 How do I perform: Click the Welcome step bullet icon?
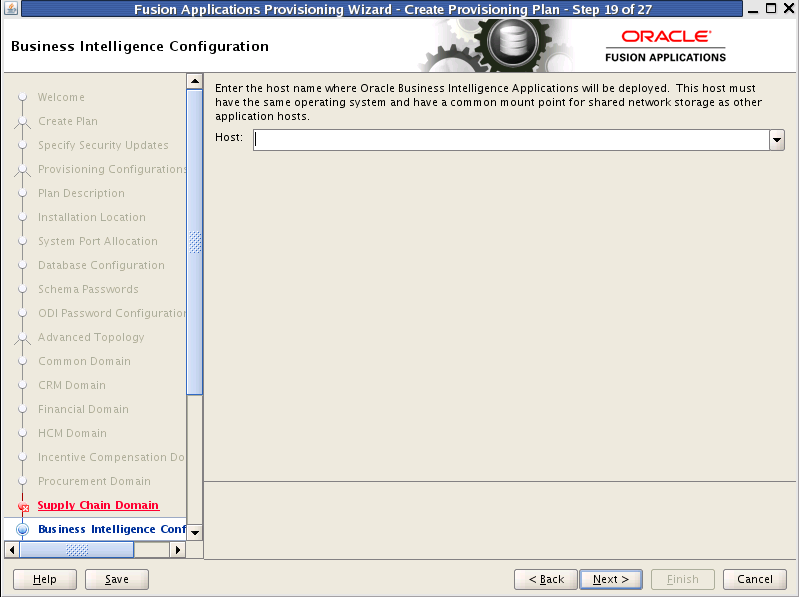tap(22, 97)
